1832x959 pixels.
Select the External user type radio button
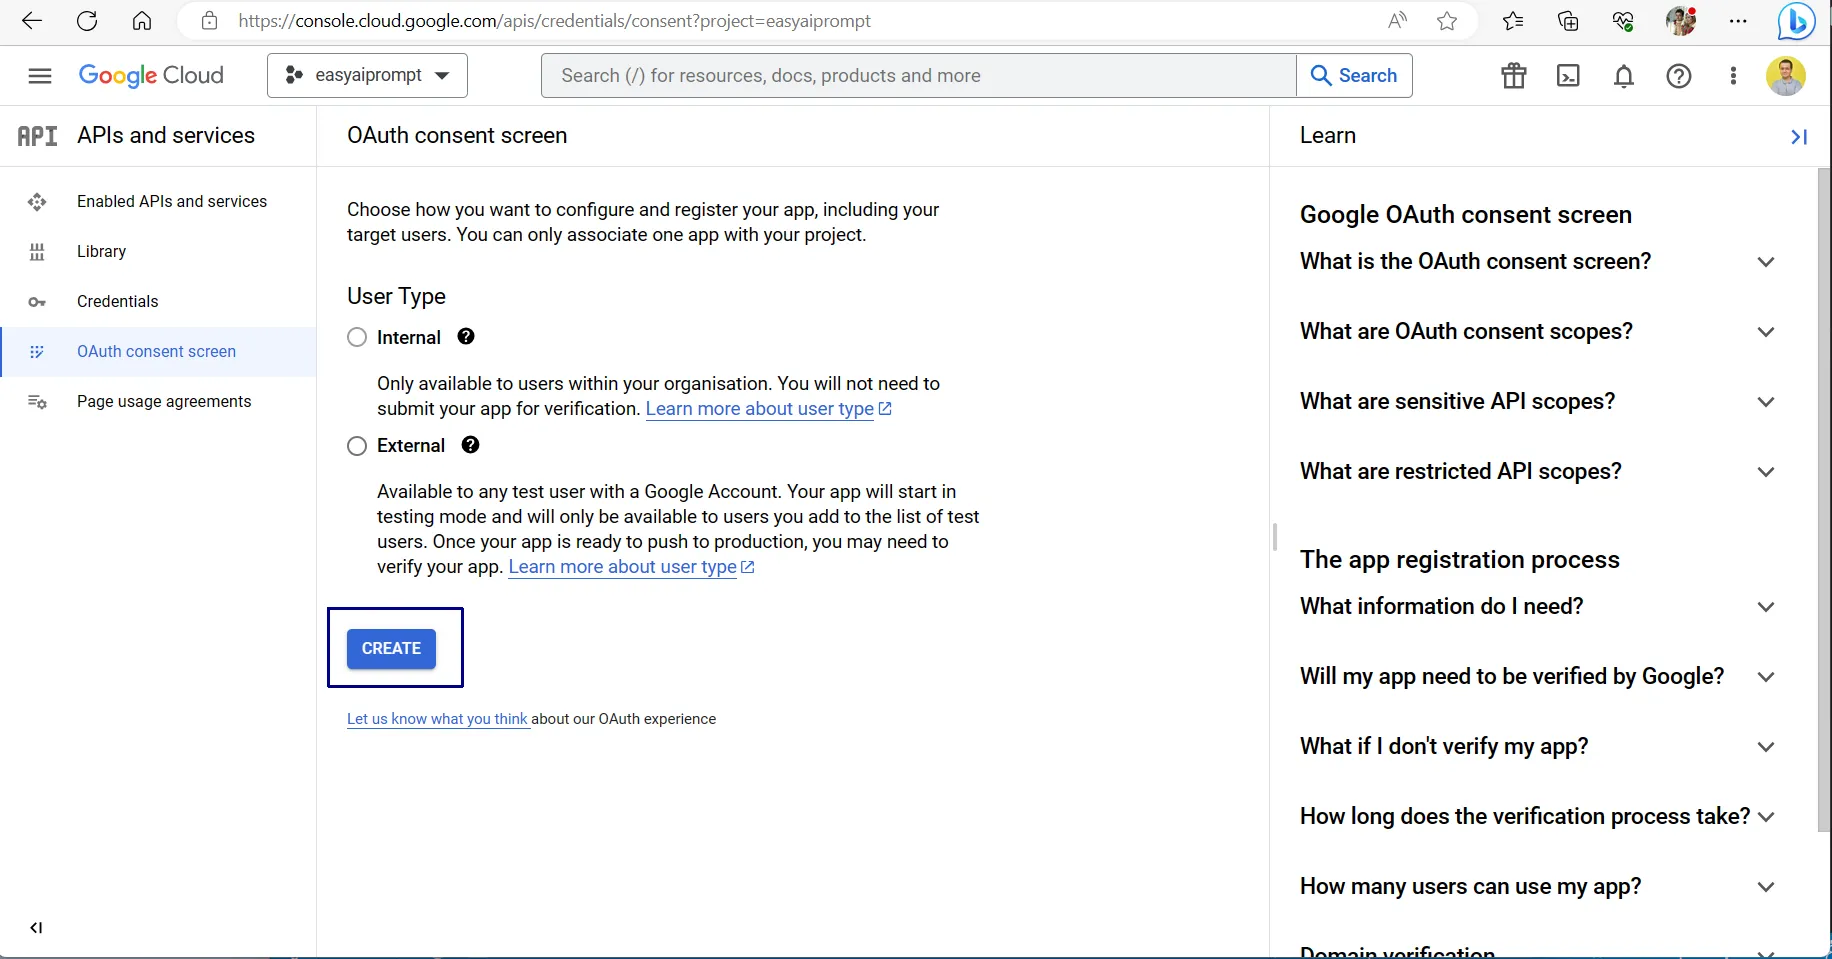coord(357,446)
